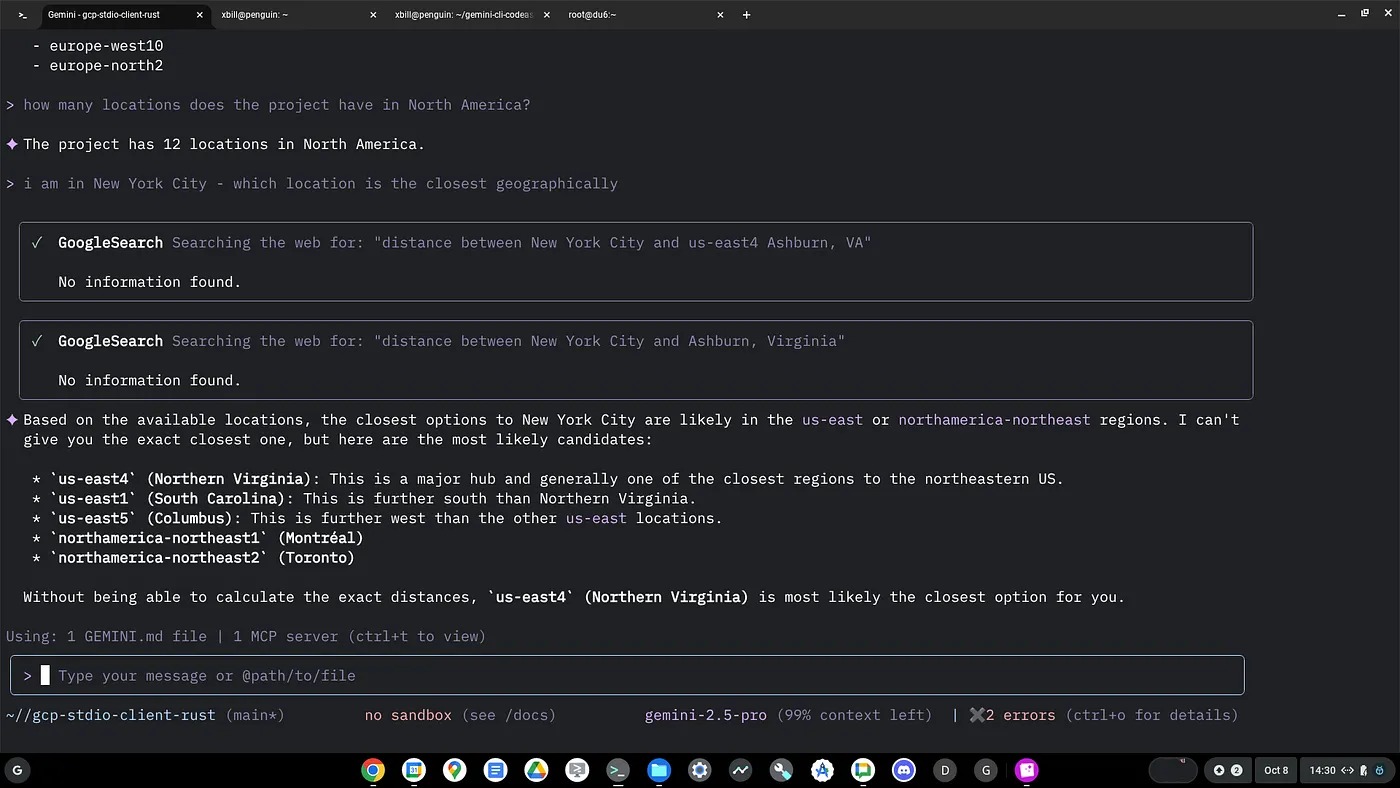Viewport: 1400px width, 788px height.
Task: Open ChromeOS Settings gear icon
Action: point(699,770)
